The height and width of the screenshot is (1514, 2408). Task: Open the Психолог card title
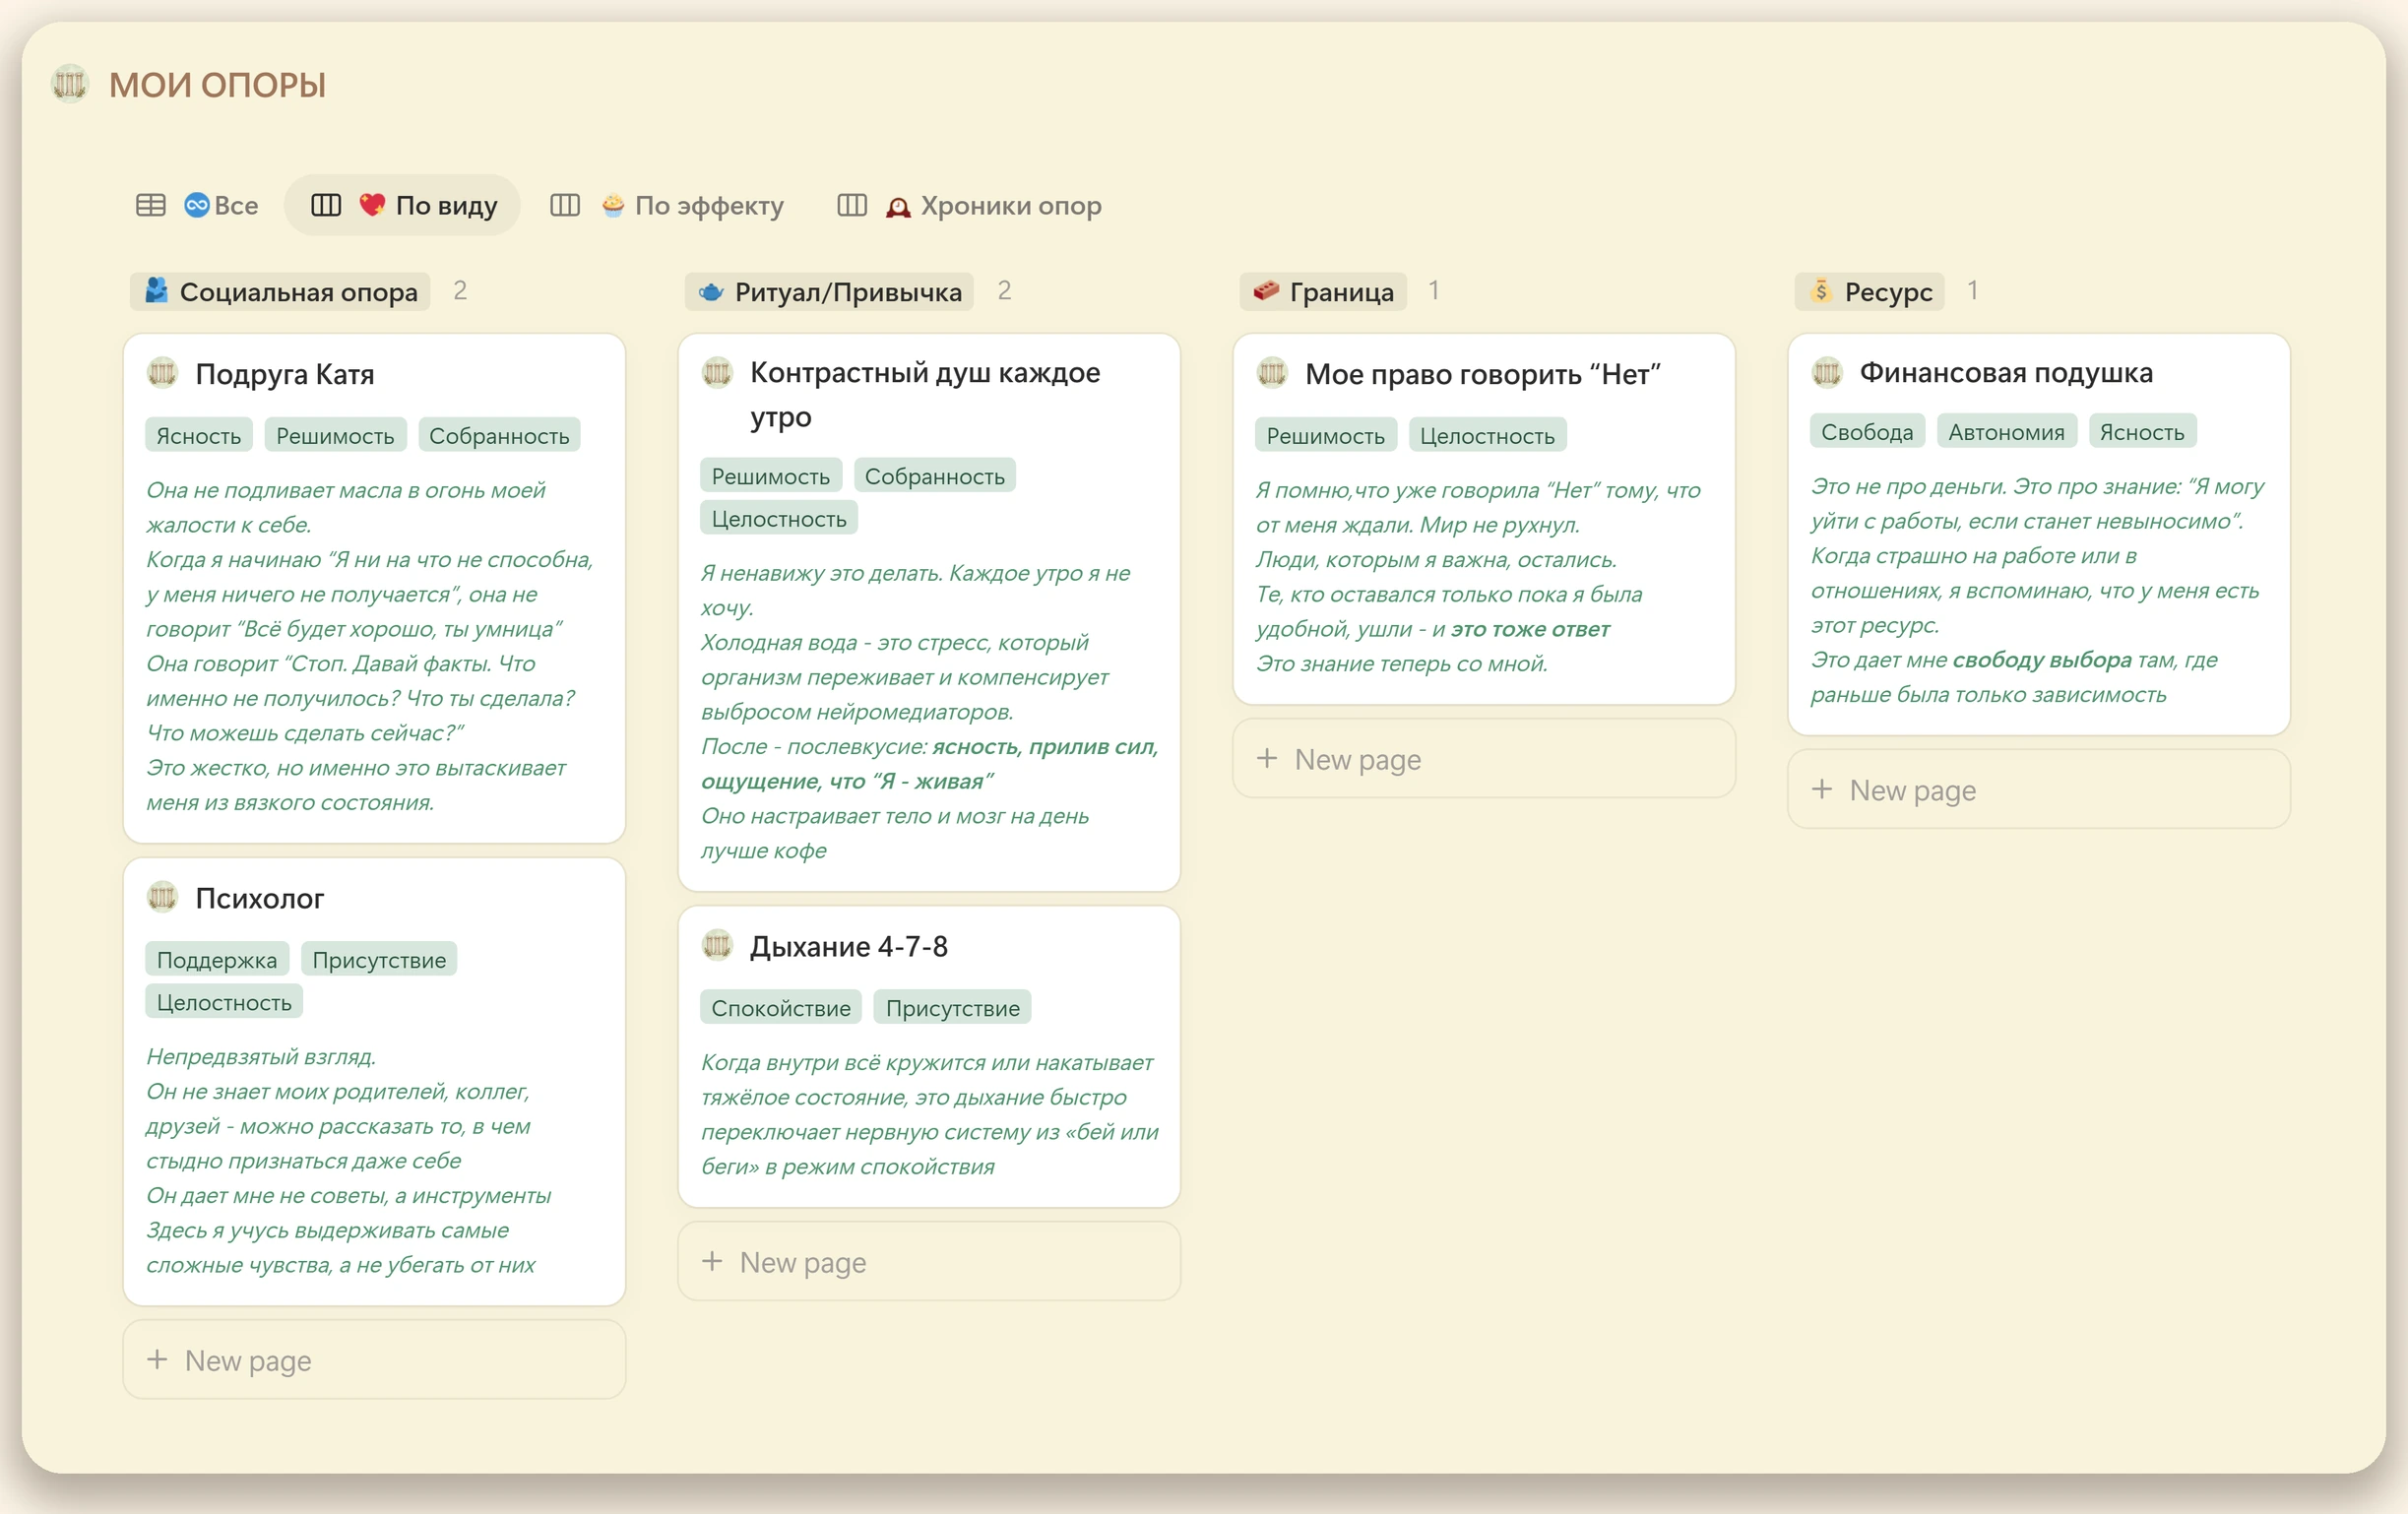tap(260, 898)
